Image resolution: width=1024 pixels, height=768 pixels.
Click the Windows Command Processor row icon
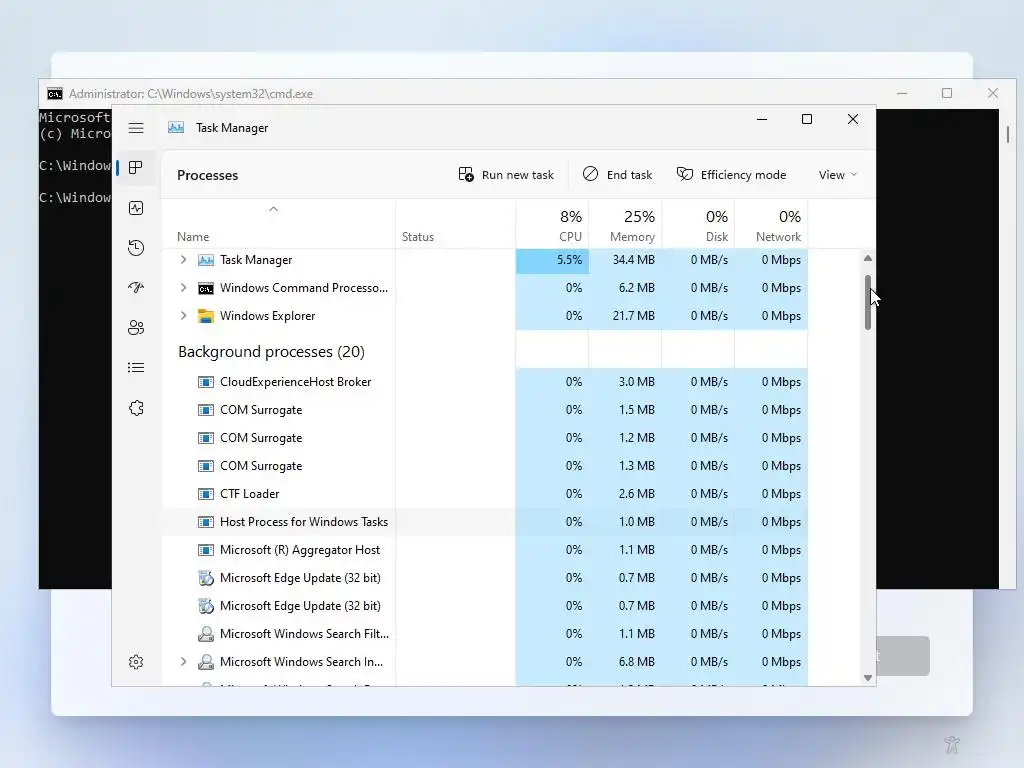coord(206,288)
